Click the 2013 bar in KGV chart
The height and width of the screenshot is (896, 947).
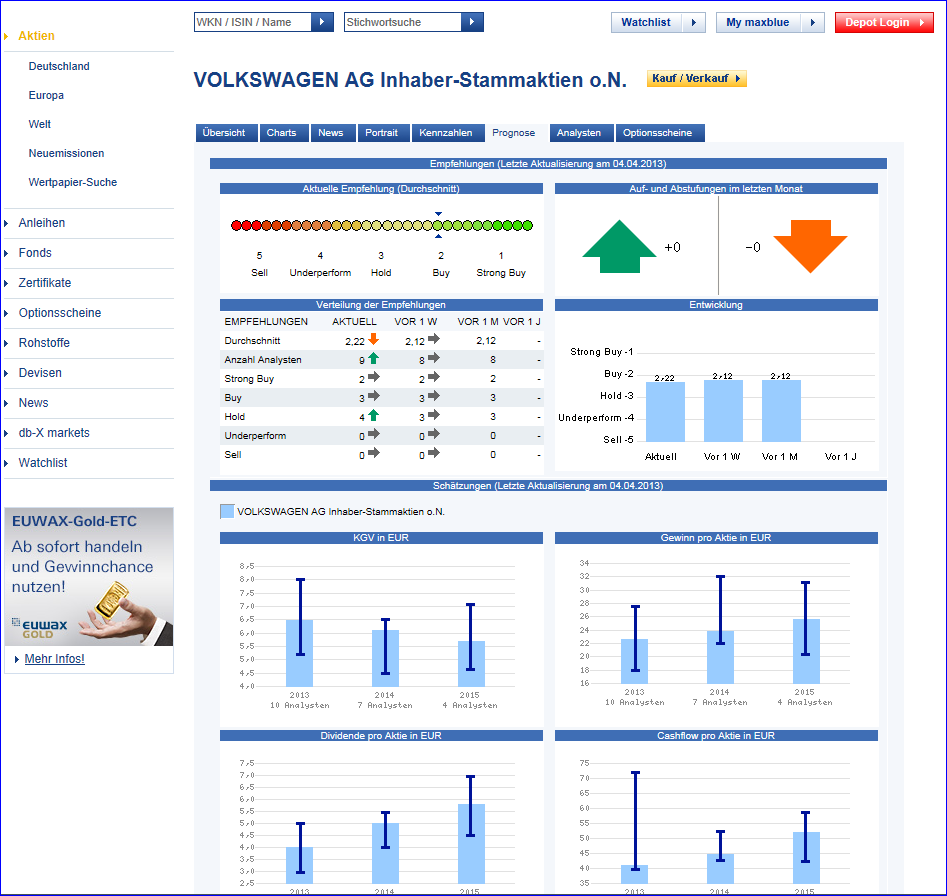click(x=300, y=653)
